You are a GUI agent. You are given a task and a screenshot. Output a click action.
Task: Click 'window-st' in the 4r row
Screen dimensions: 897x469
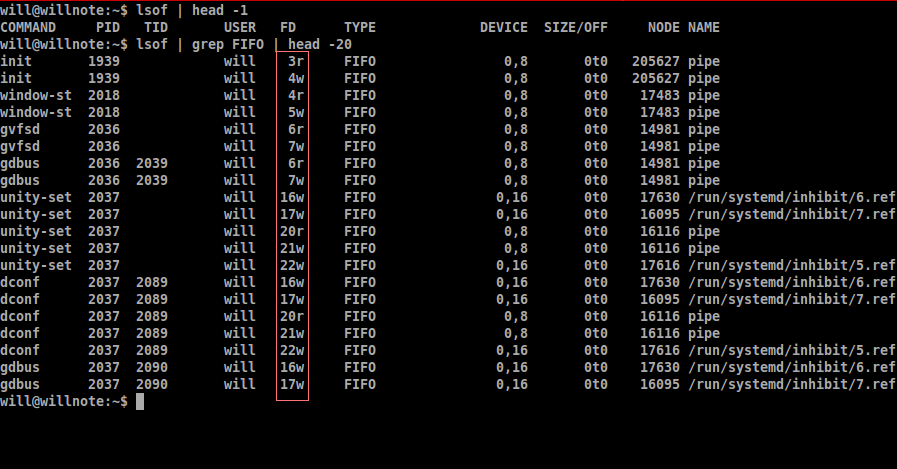coord(36,96)
